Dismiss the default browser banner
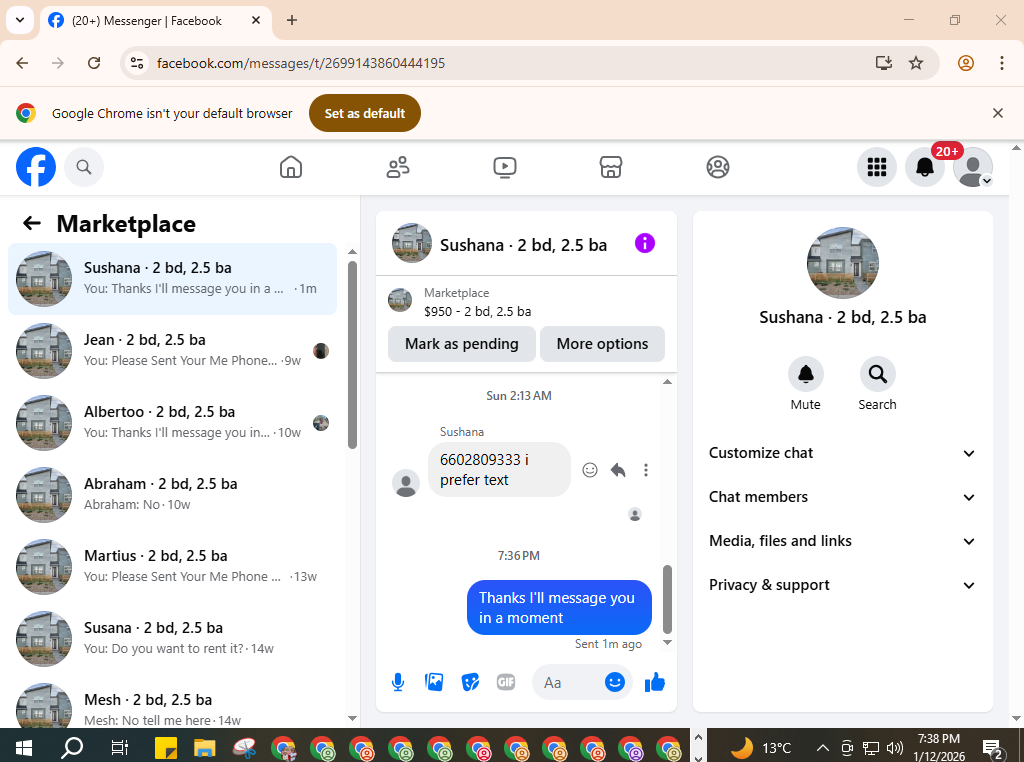The height and width of the screenshot is (762, 1024). (x=997, y=113)
